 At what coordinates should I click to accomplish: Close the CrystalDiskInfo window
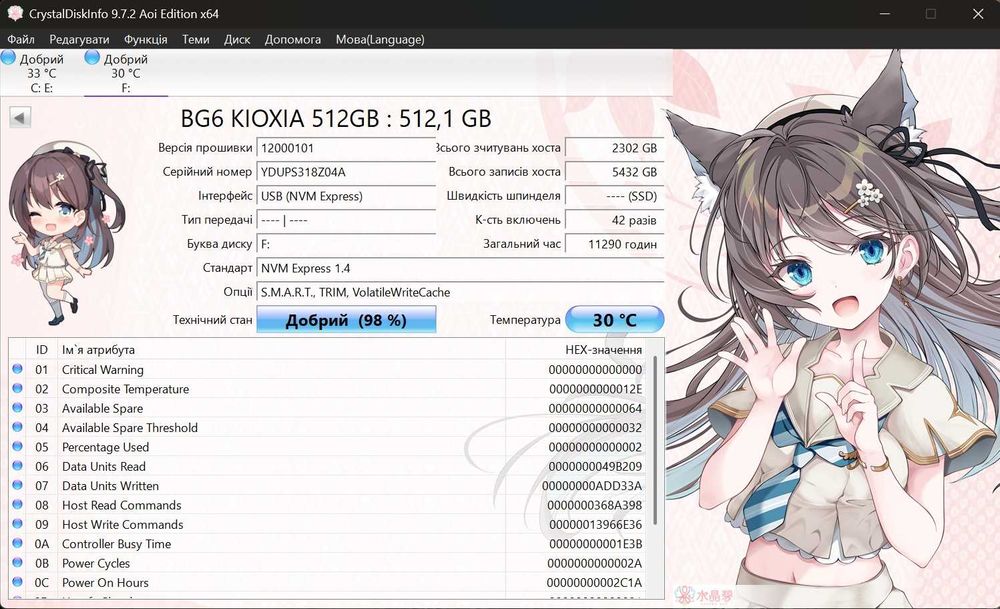click(x=978, y=13)
